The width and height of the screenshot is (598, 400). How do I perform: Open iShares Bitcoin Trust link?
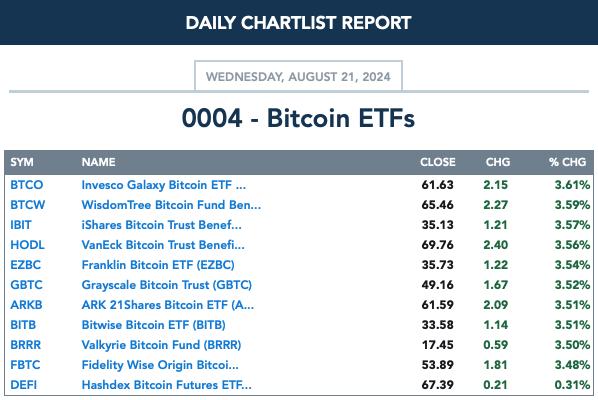coord(161,225)
